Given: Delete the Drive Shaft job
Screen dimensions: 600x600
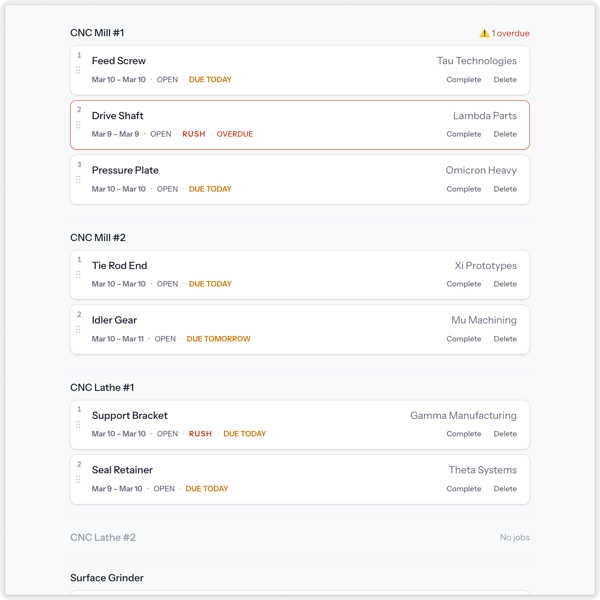Looking at the screenshot, I should [505, 134].
